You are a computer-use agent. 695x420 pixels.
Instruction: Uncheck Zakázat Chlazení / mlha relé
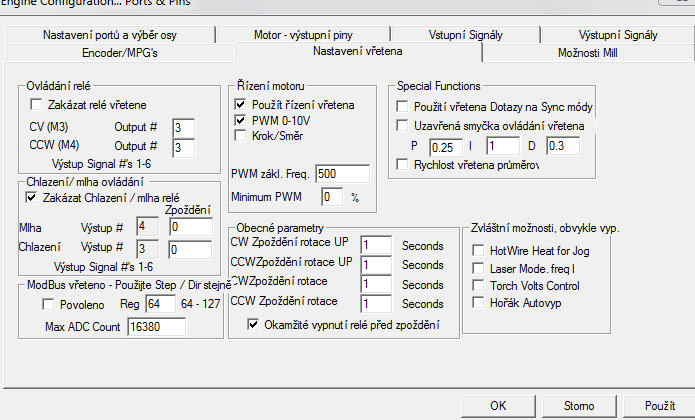pyautogui.click(x=31, y=198)
